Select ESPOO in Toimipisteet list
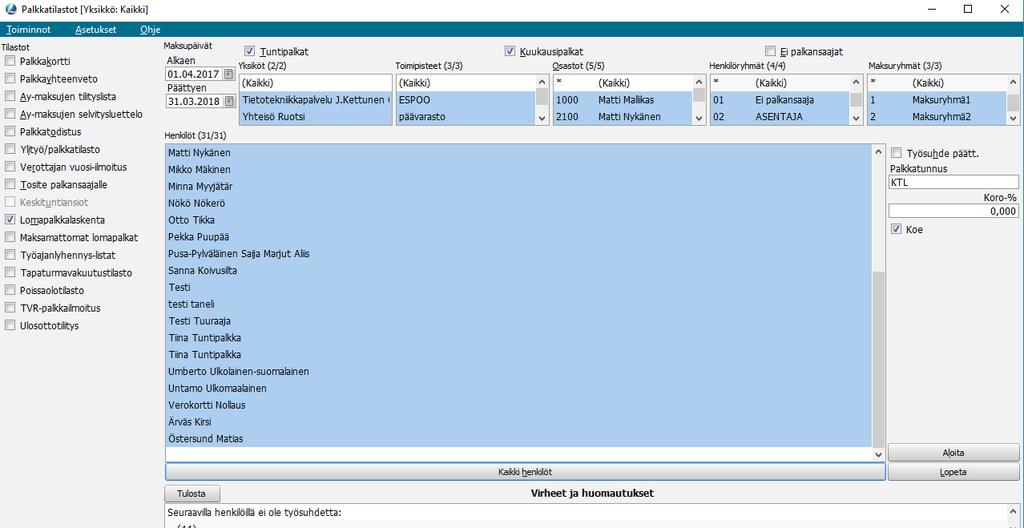The image size is (1024, 528). (x=466, y=100)
